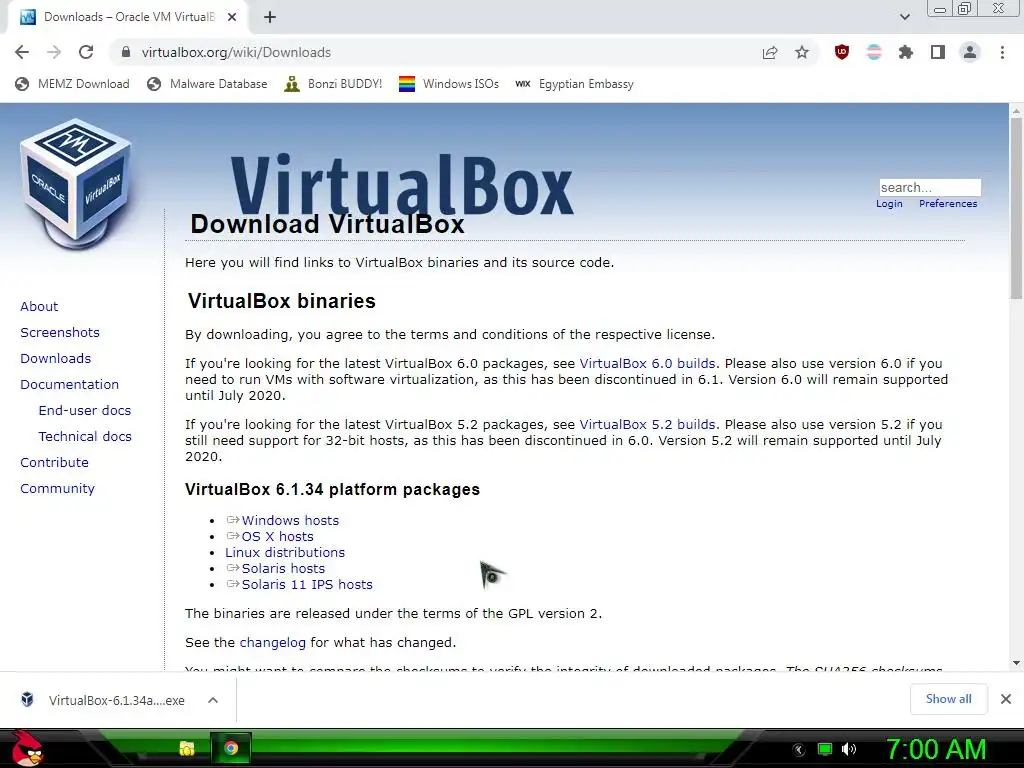Open End-user docs in sidebar
1024x768 pixels.
tap(85, 410)
